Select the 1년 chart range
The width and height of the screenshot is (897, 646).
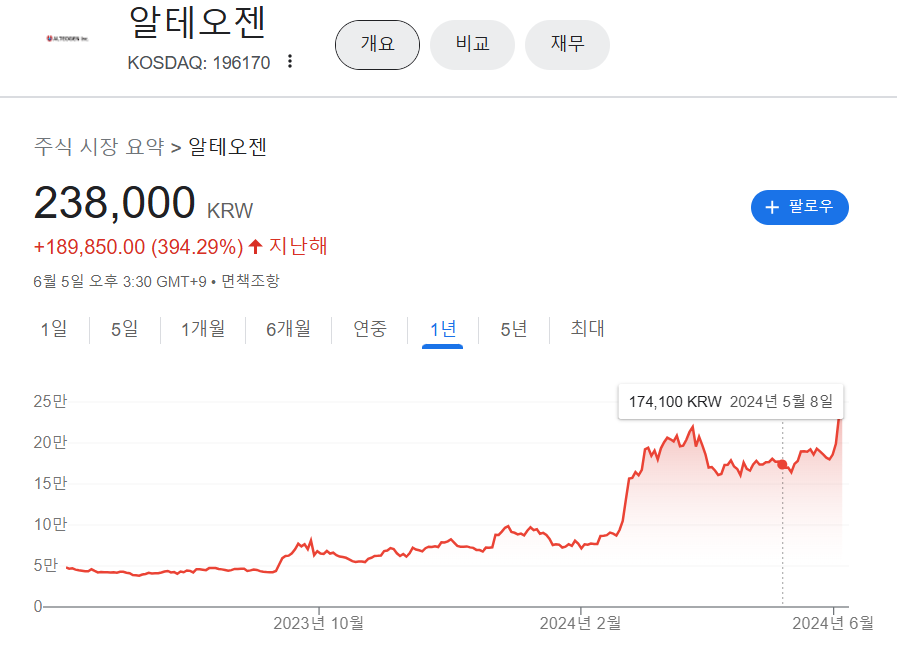[442, 329]
